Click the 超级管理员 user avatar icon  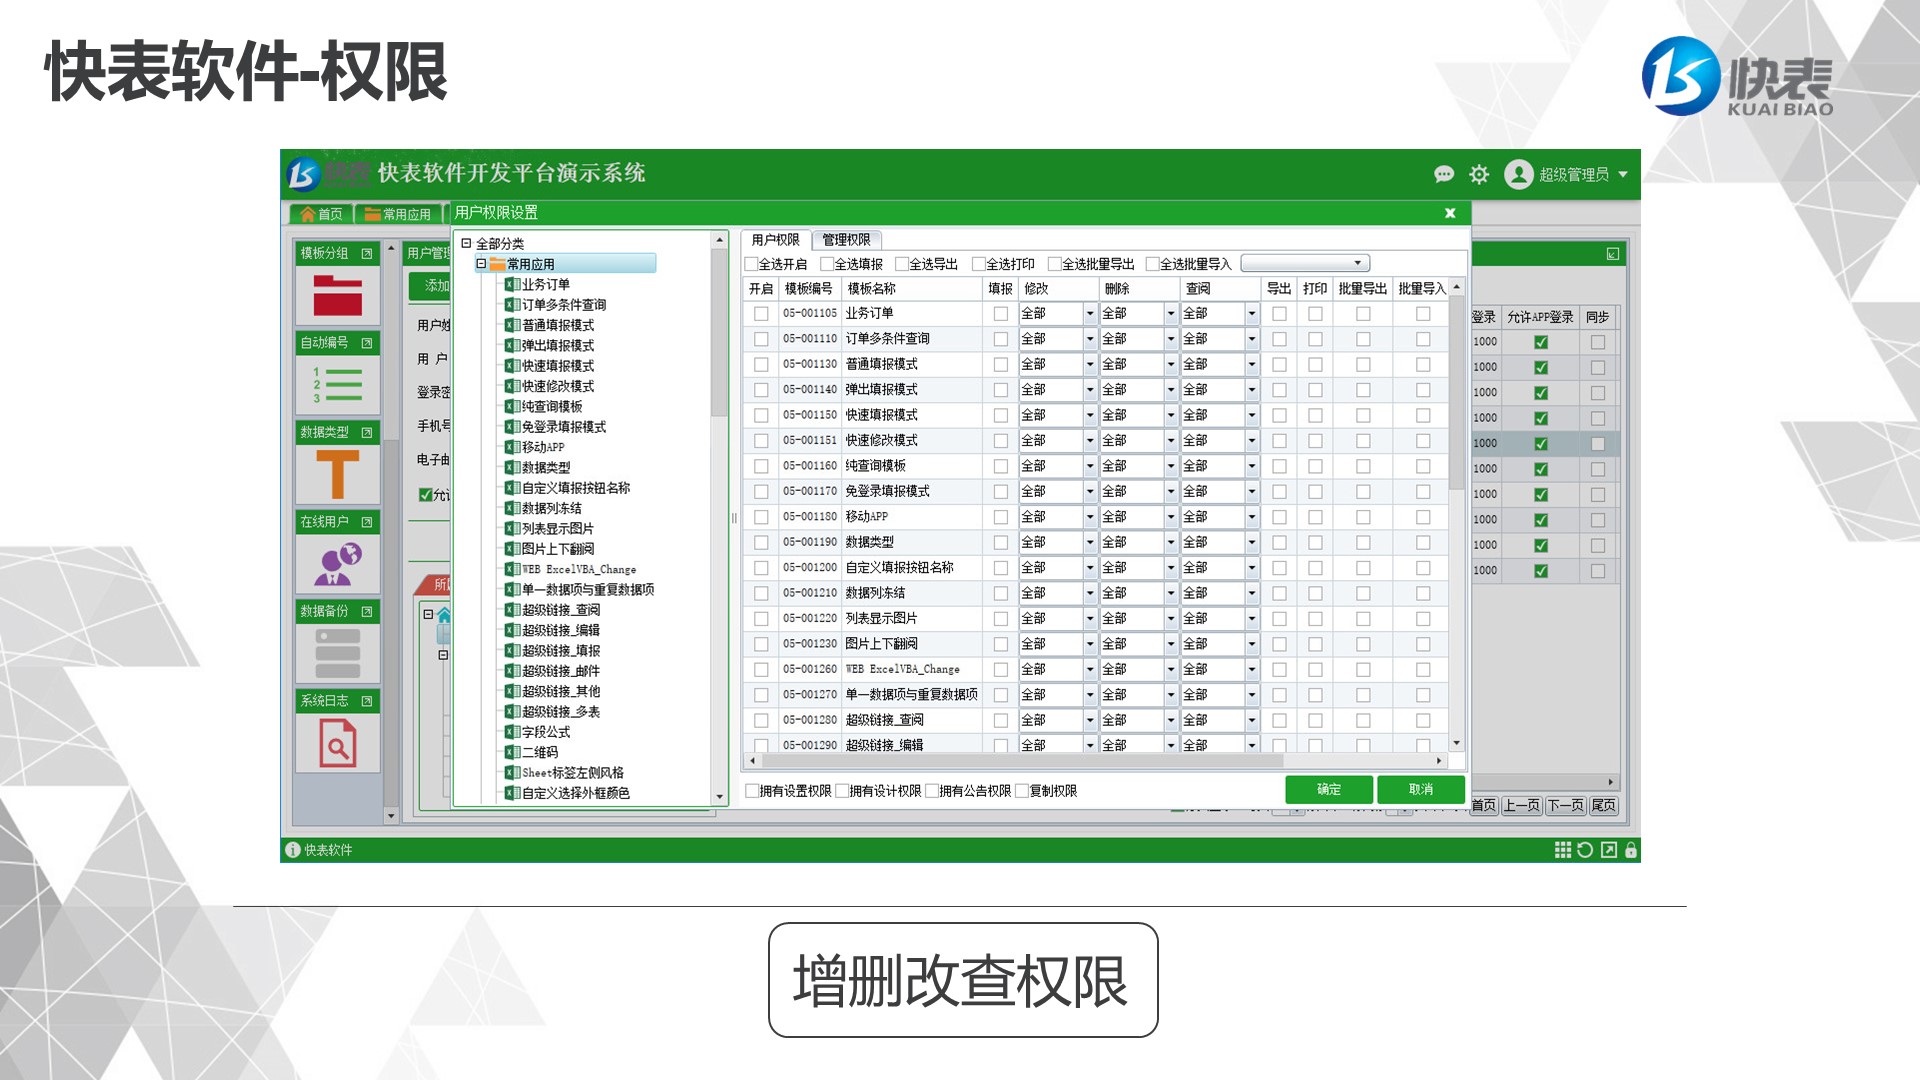(1518, 174)
